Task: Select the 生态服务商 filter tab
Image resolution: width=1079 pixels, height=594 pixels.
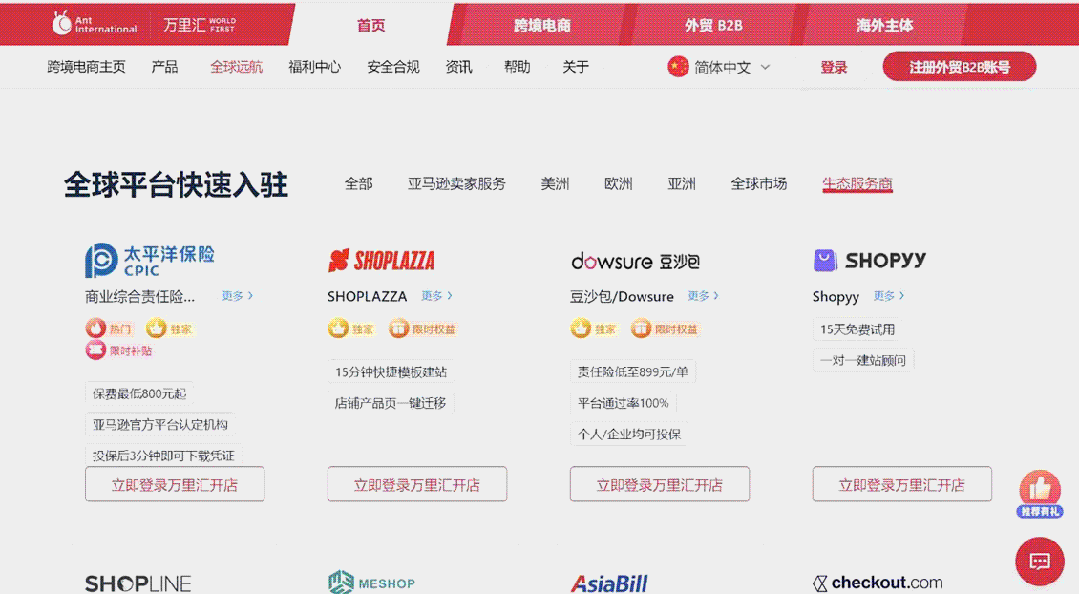Action: pos(857,184)
